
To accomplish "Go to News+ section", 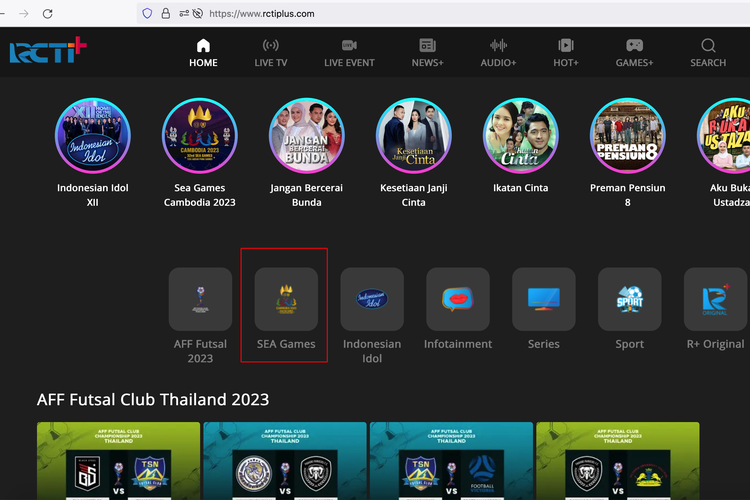I will click(427, 52).
